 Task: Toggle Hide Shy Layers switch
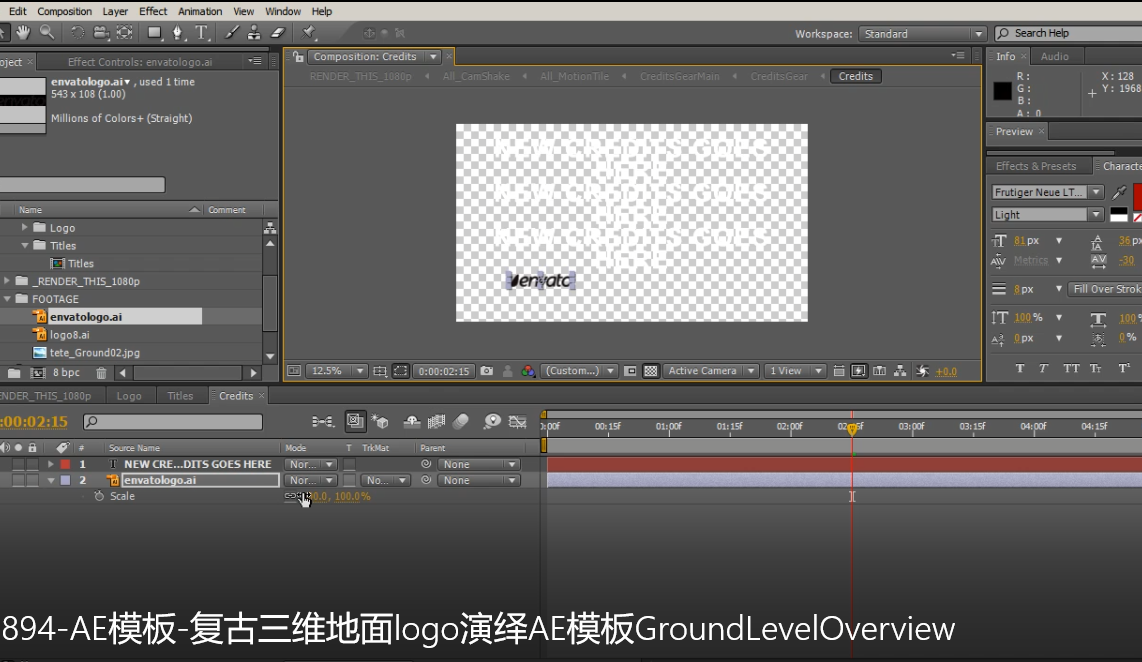click(x=411, y=422)
